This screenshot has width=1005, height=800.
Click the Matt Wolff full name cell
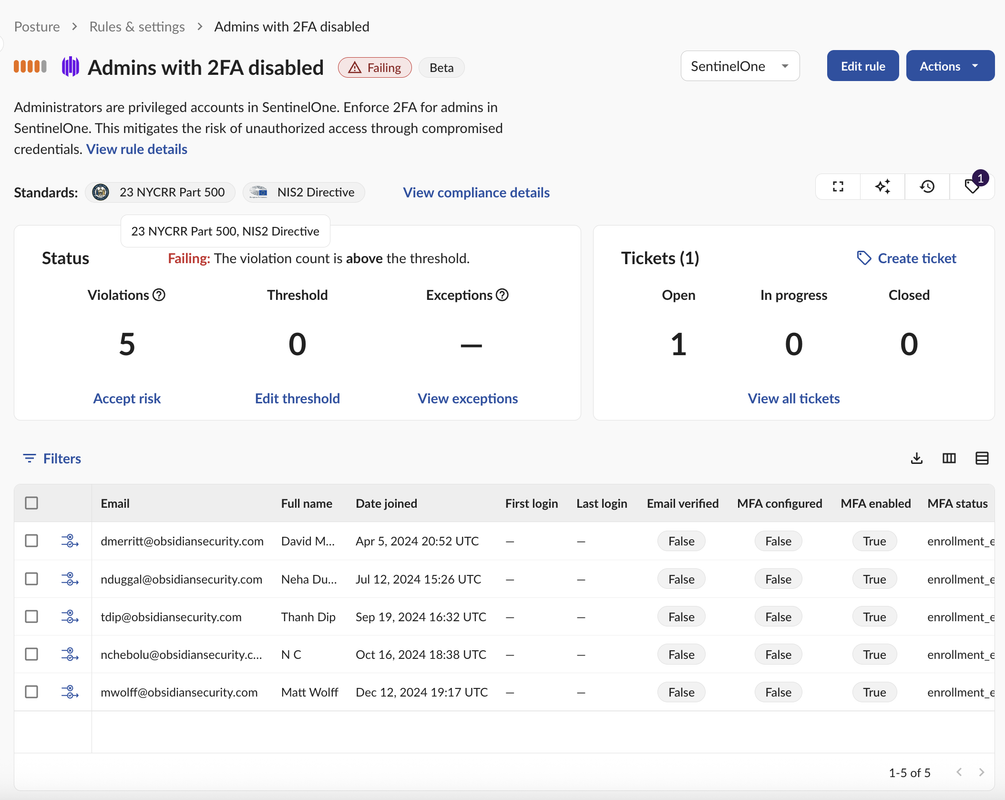pos(310,692)
